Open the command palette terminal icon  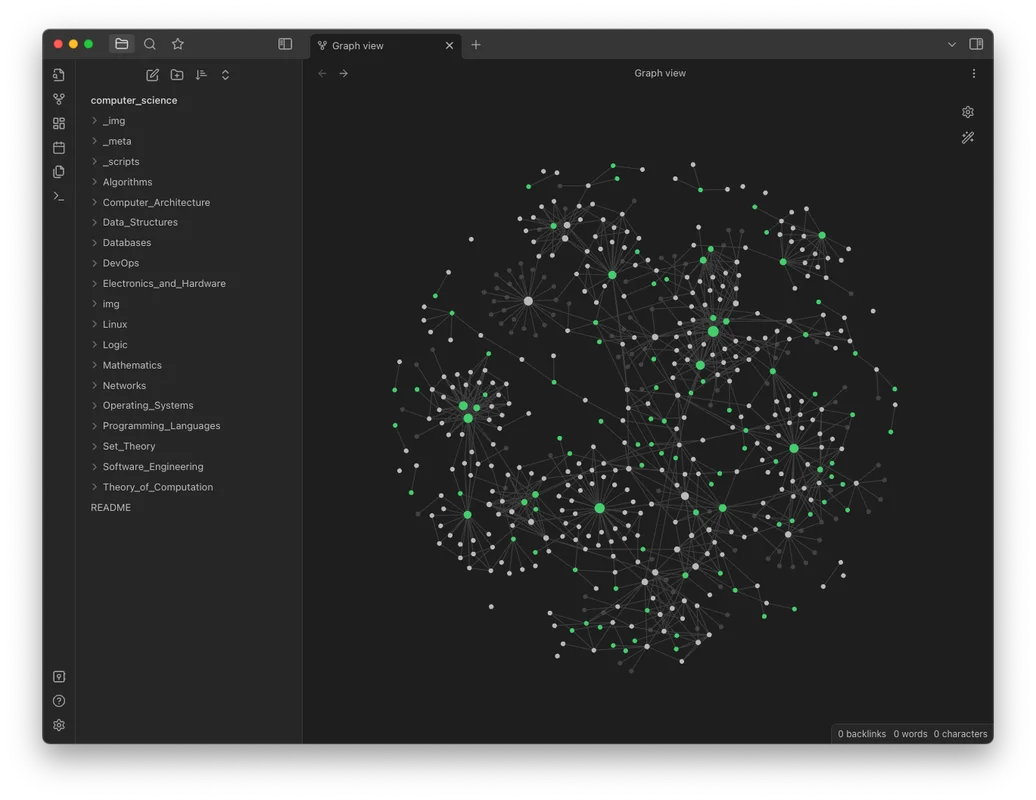59,196
